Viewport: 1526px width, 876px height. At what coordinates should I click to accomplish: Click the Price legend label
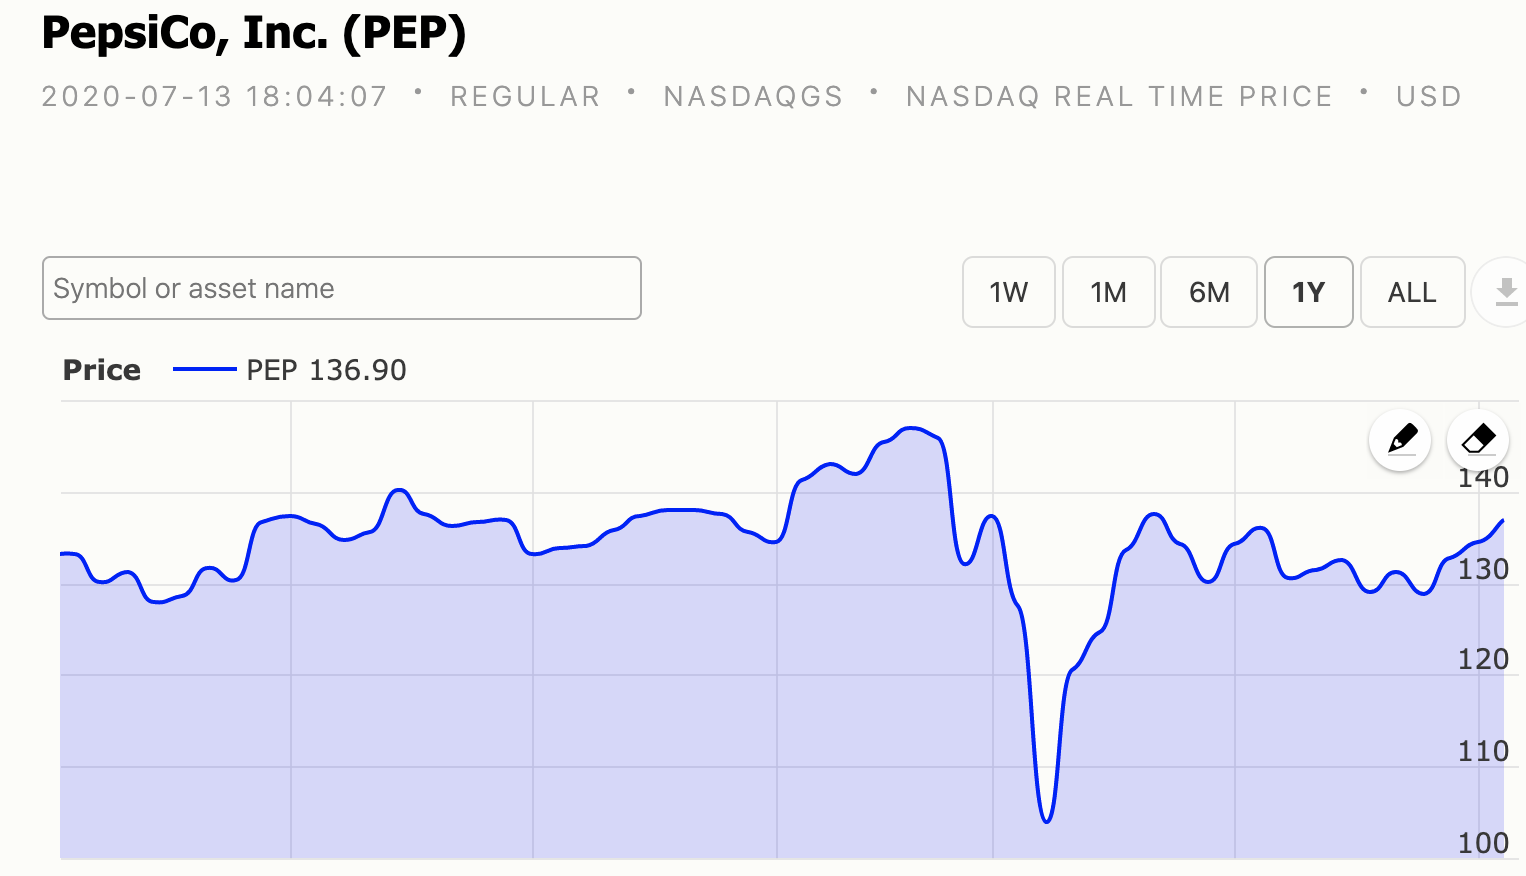click(102, 370)
